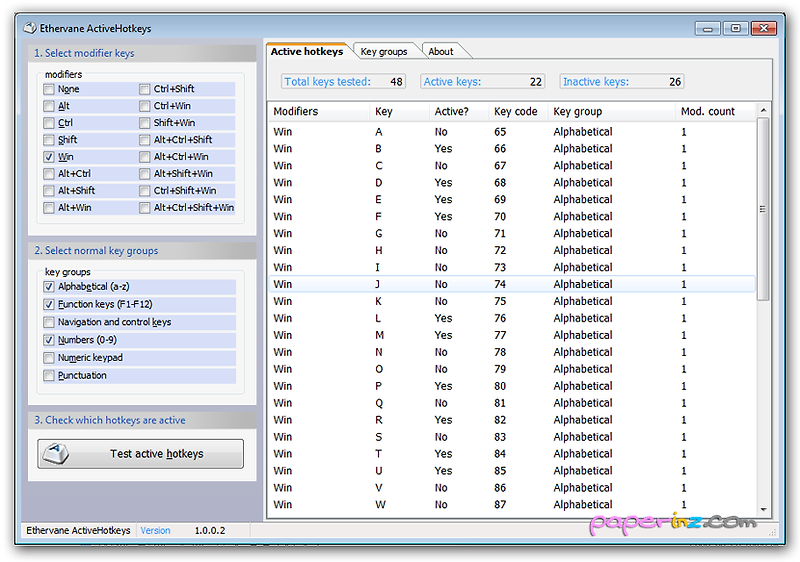This screenshot has height=562, width=800.
Task: Click the Key code column header
Action: [518, 111]
